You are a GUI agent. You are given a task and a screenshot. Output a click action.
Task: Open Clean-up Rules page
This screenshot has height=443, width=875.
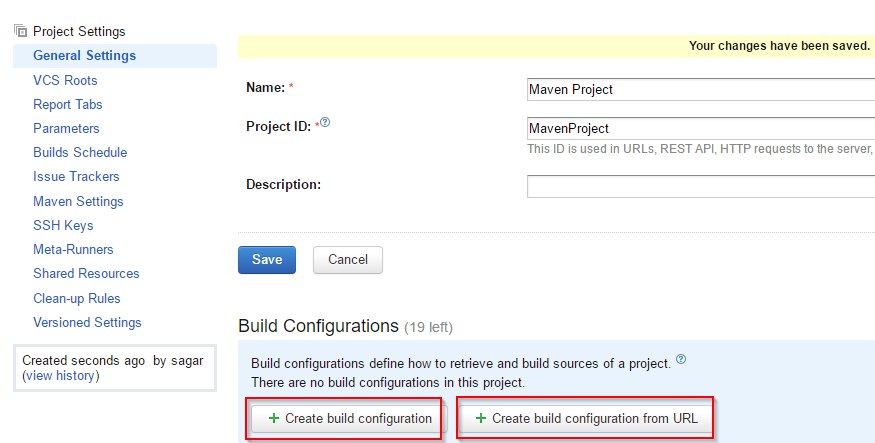pyautogui.click(x=76, y=298)
